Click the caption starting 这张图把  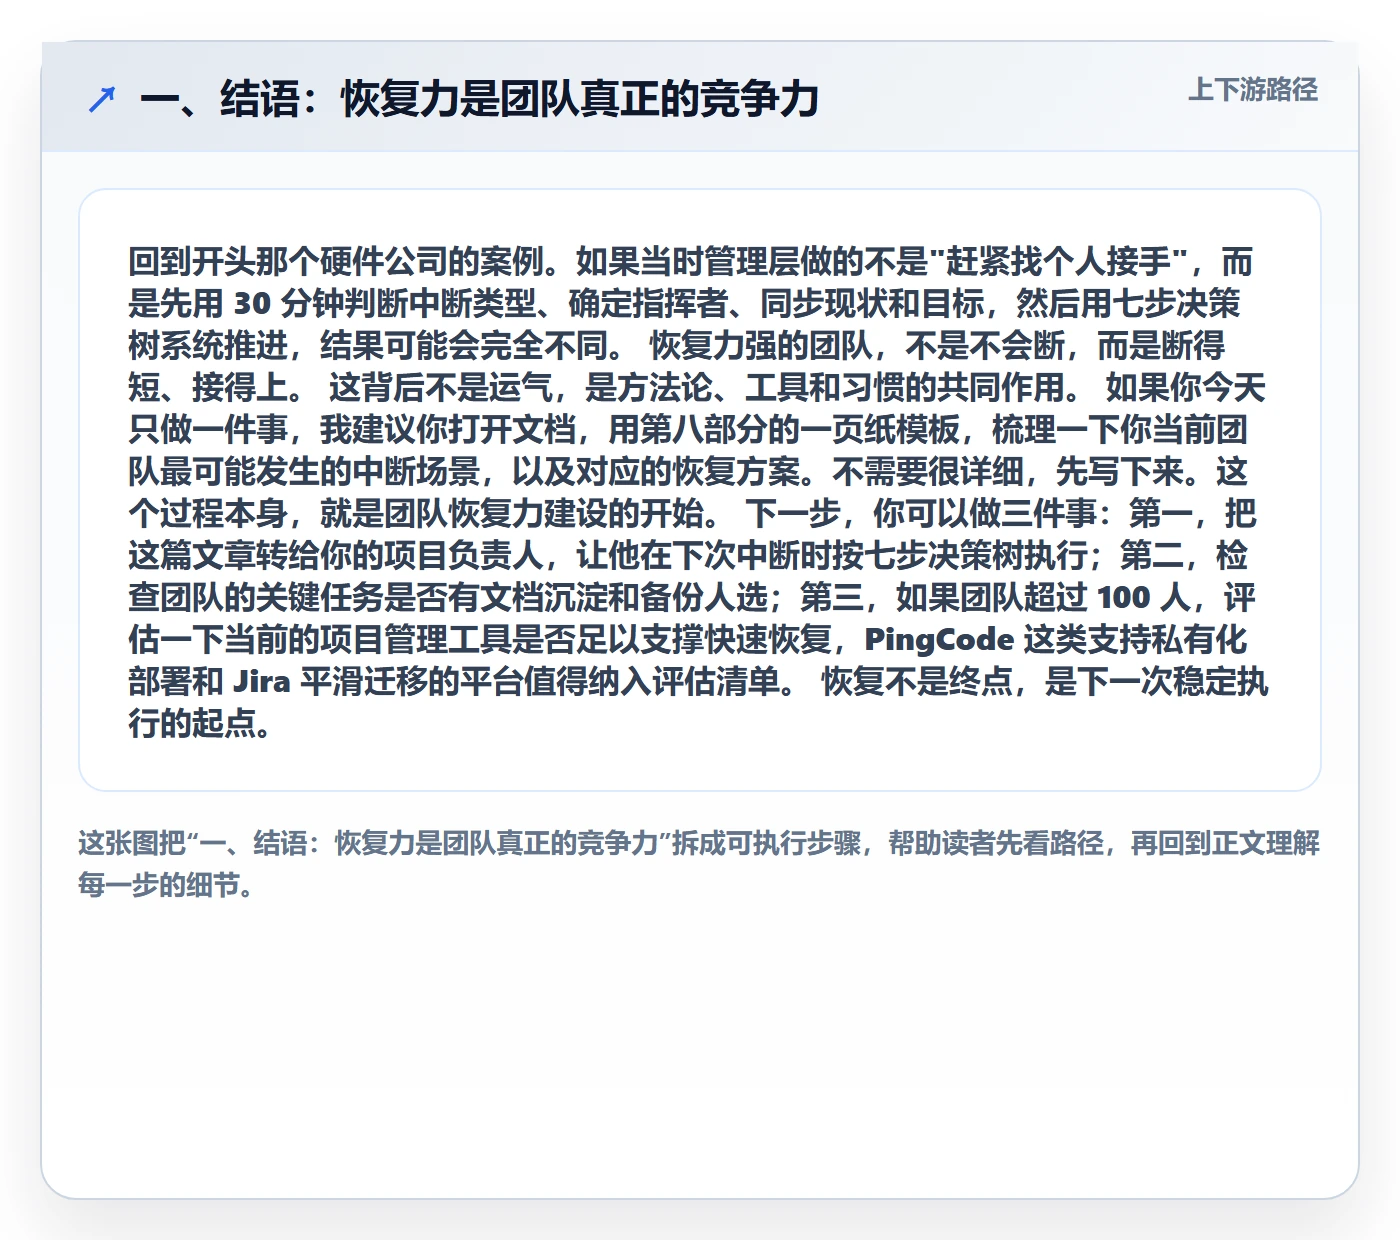click(x=699, y=864)
